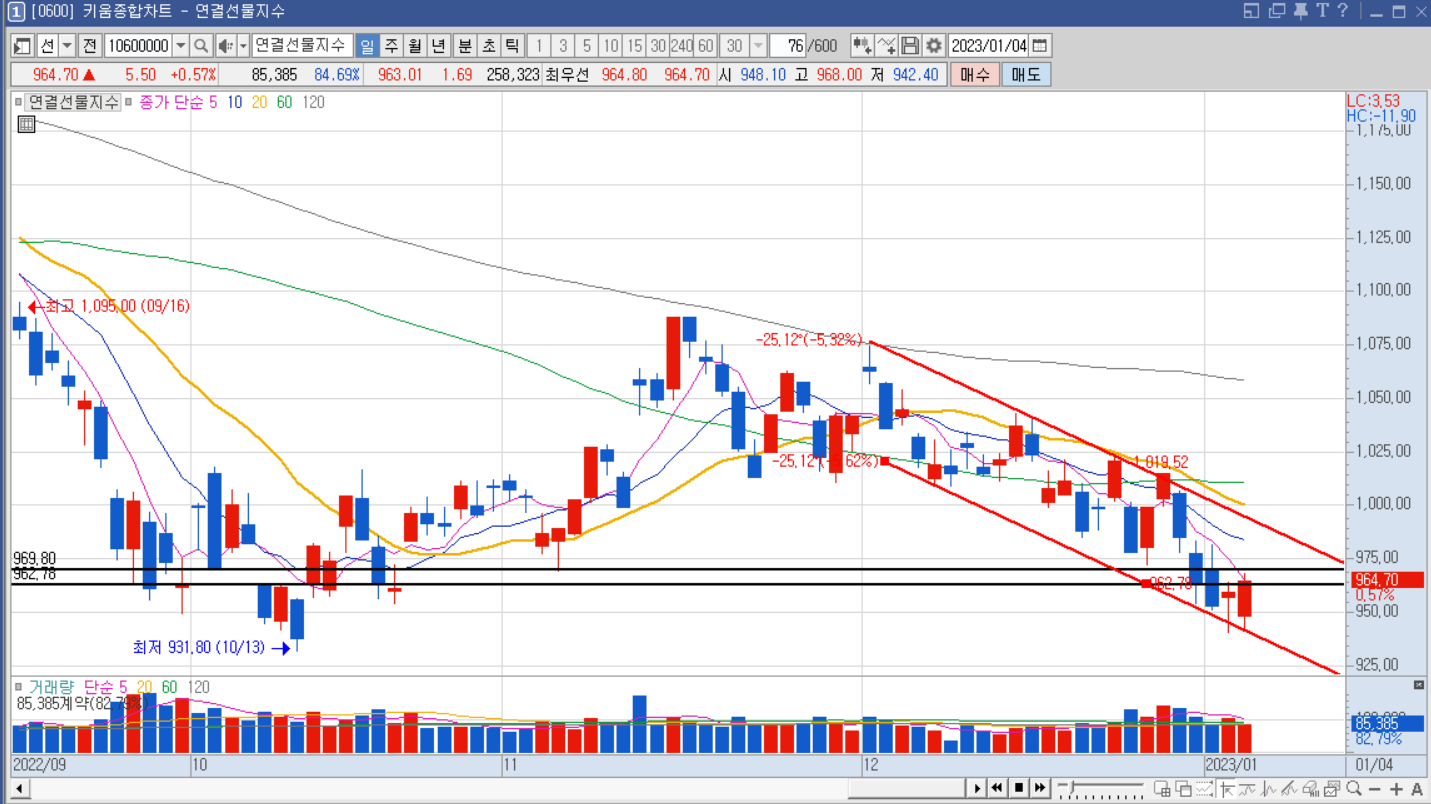Select the minute 분 period toggle
The height and width of the screenshot is (804, 1431).
465,46
